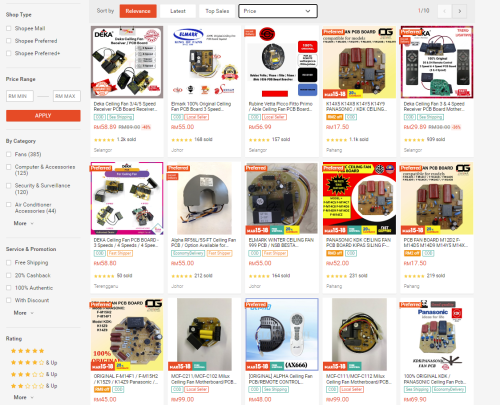Go to previous results page arrow
Screen dimensions: 500x405
point(445,11)
